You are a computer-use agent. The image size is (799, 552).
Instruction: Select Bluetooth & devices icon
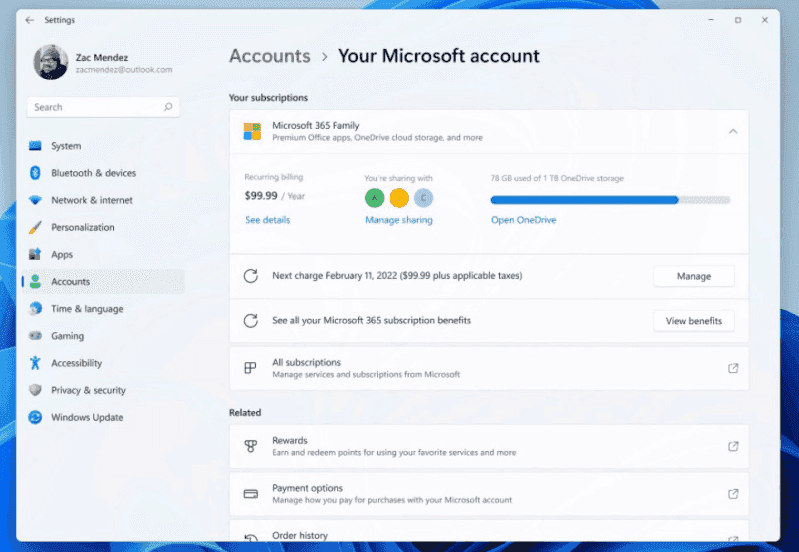coord(35,173)
